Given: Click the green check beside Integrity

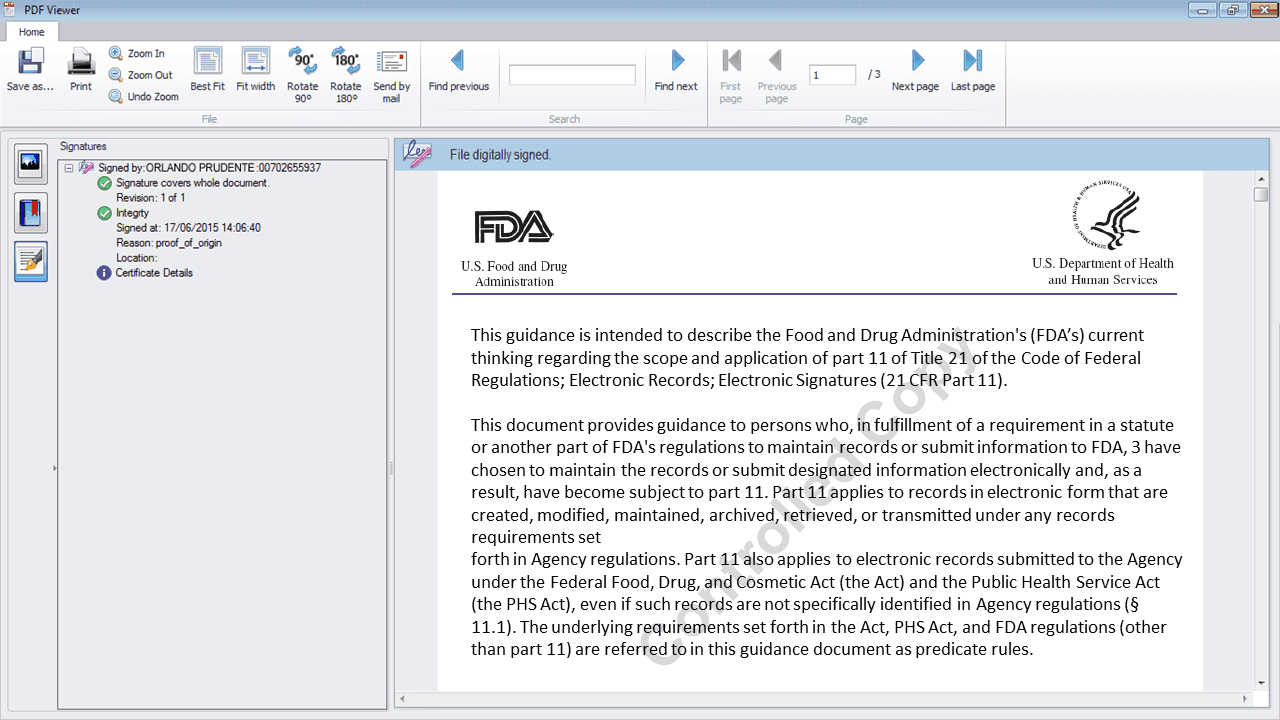Looking at the screenshot, I should [104, 213].
